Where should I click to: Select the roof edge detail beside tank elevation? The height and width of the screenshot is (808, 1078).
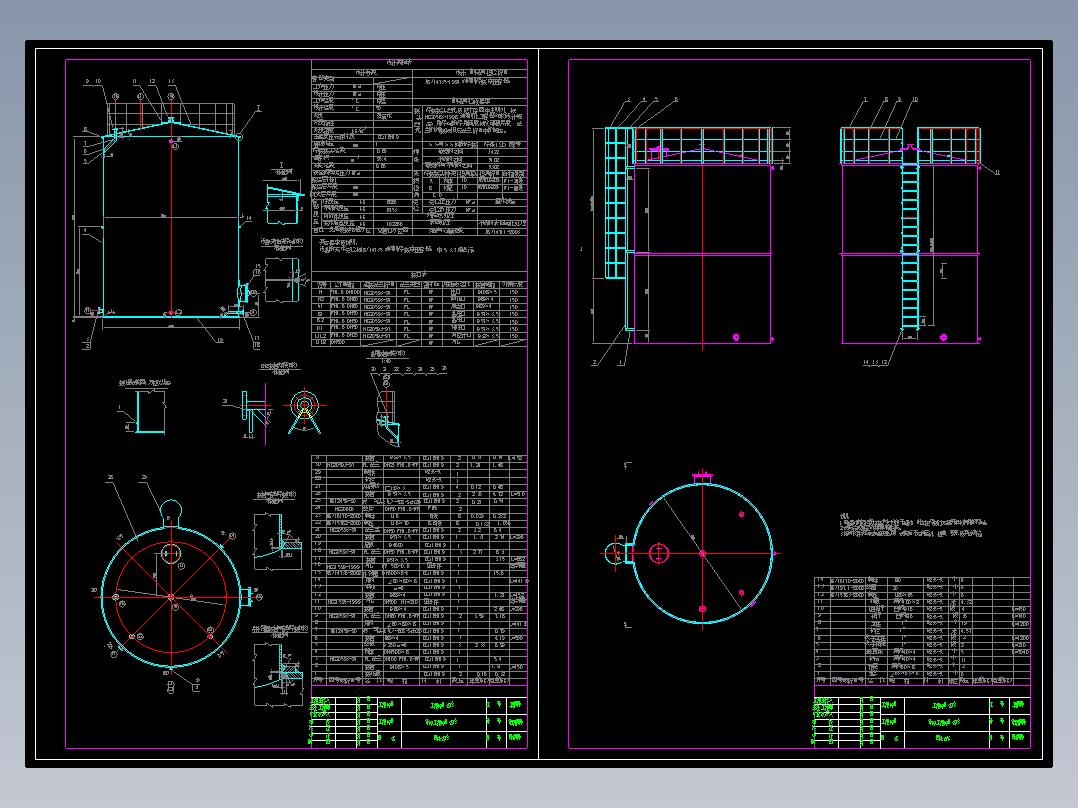point(283,196)
